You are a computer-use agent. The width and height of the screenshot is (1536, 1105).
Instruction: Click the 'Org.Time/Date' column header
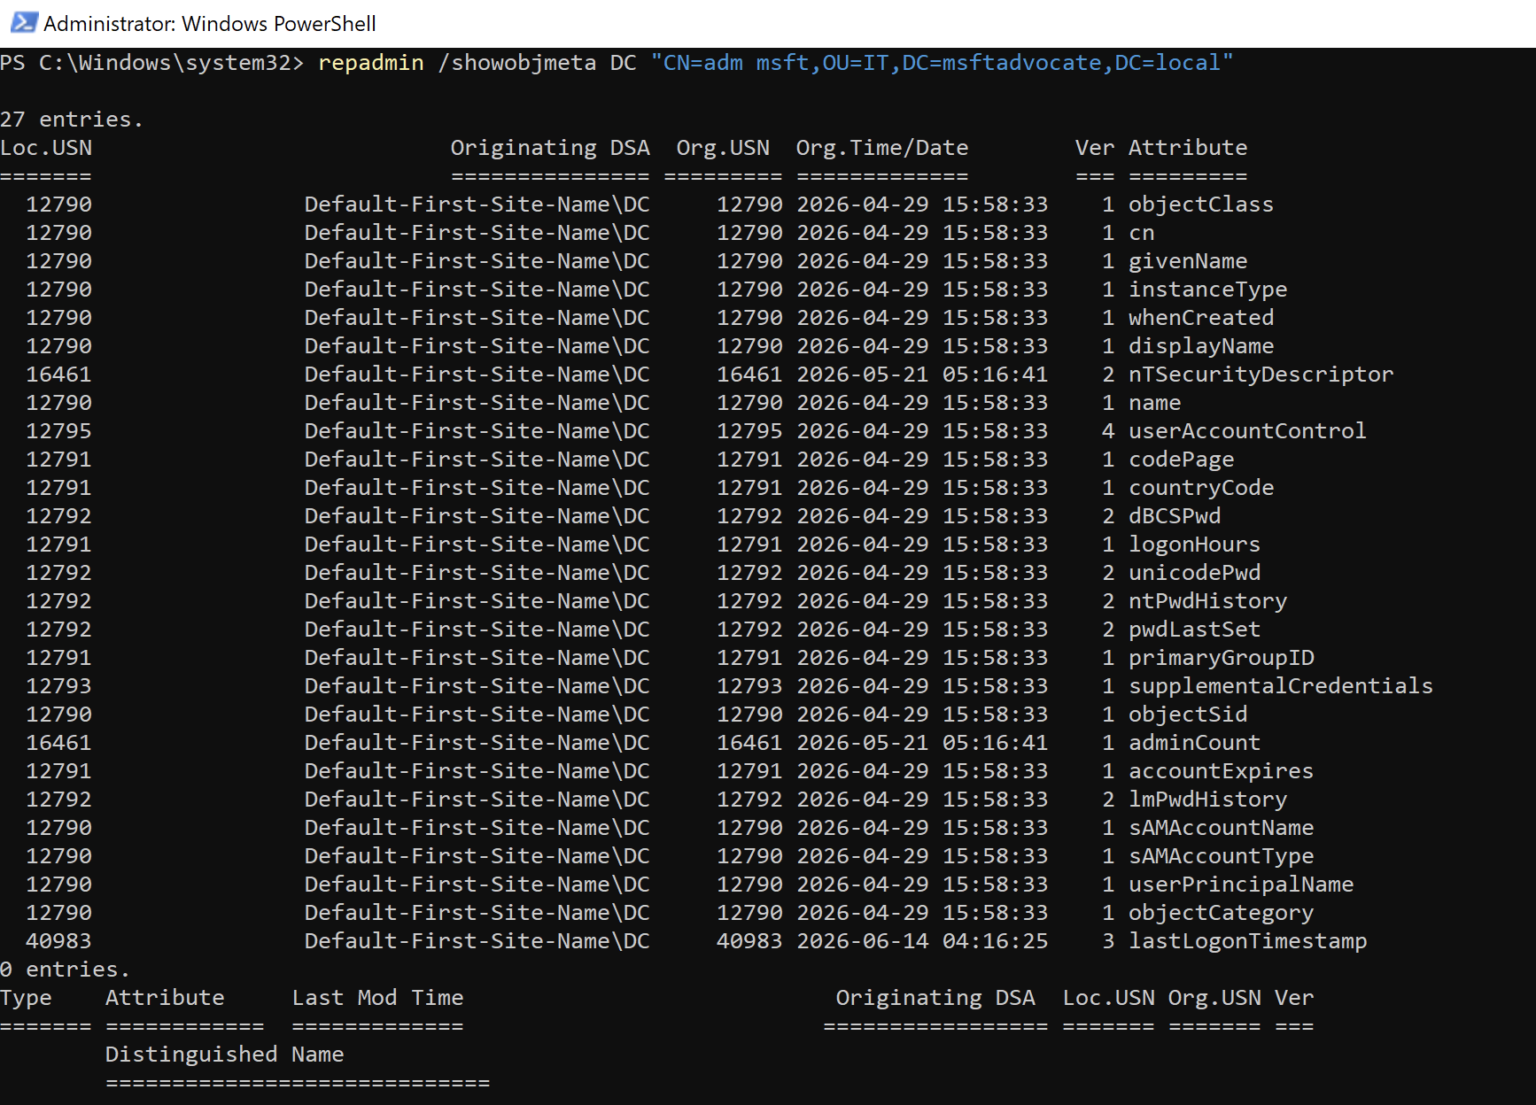click(x=882, y=148)
